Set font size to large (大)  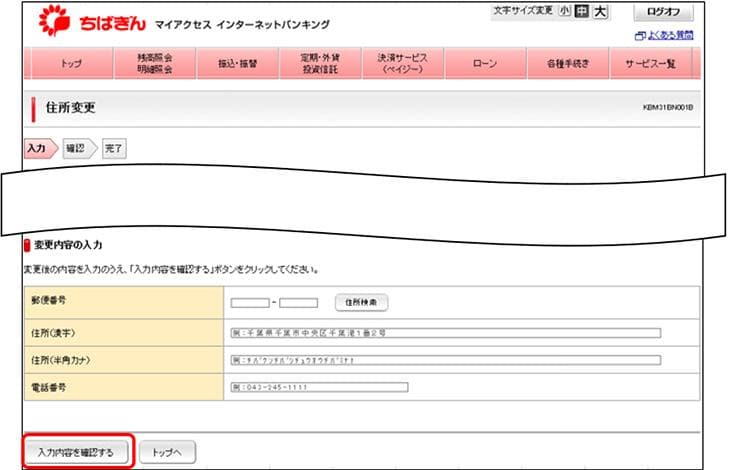click(600, 11)
